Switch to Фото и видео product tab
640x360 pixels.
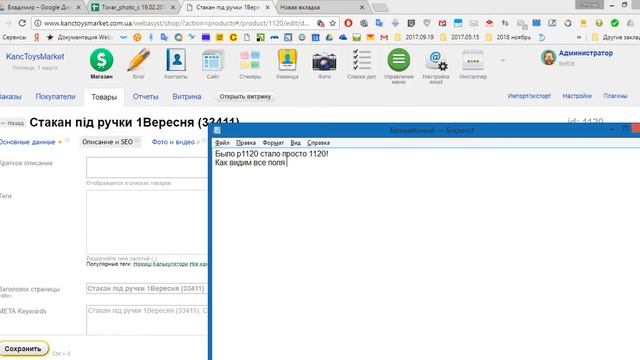point(173,142)
